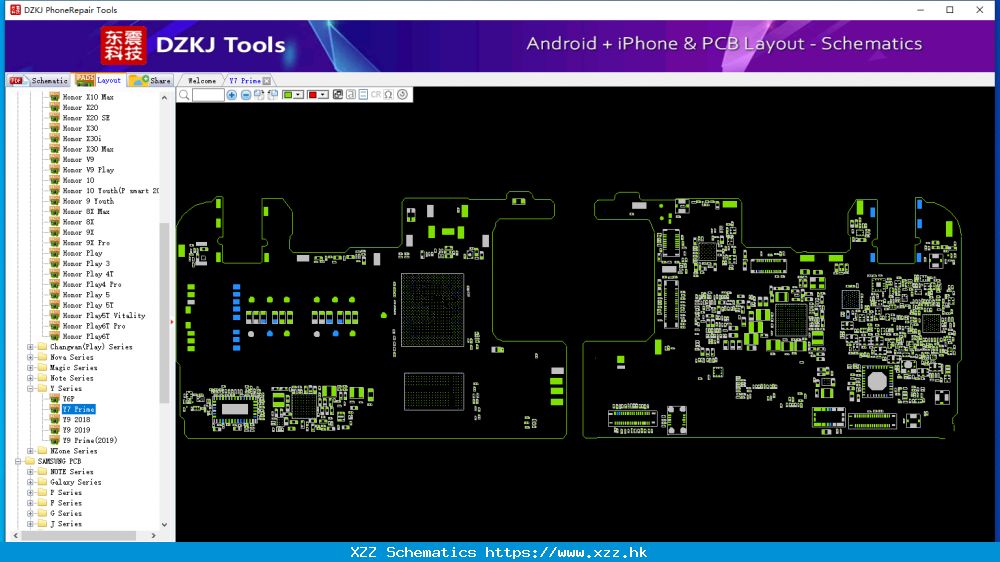Select Y9 2019 in the tree

click(x=76, y=430)
